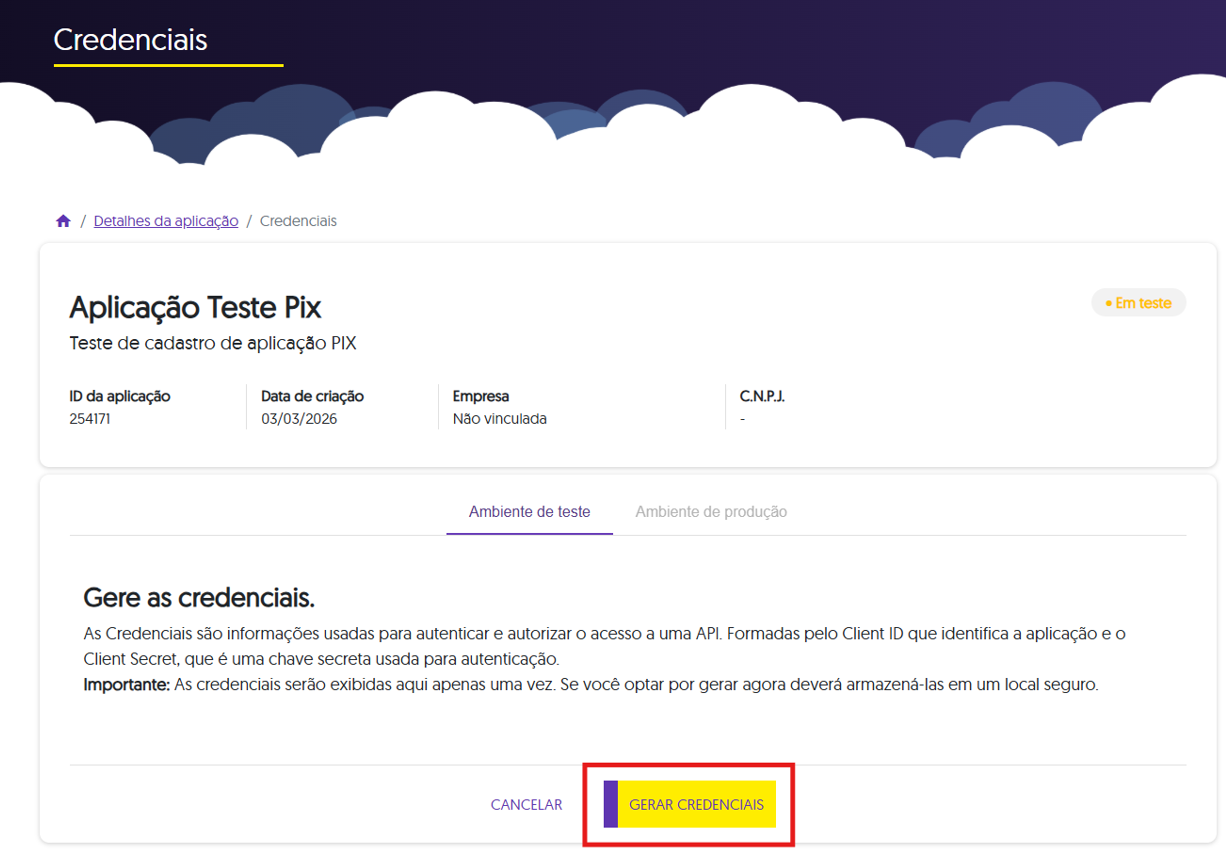Select the application ID value 254171
The image size is (1226, 866).
click(90, 419)
